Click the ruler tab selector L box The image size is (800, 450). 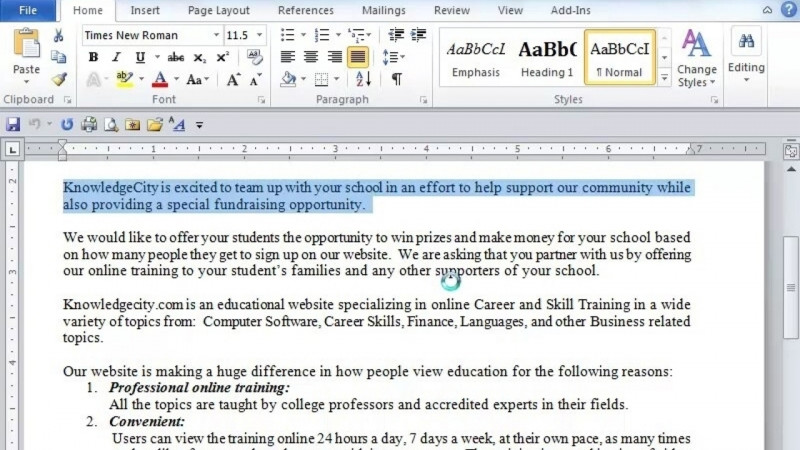[12, 149]
